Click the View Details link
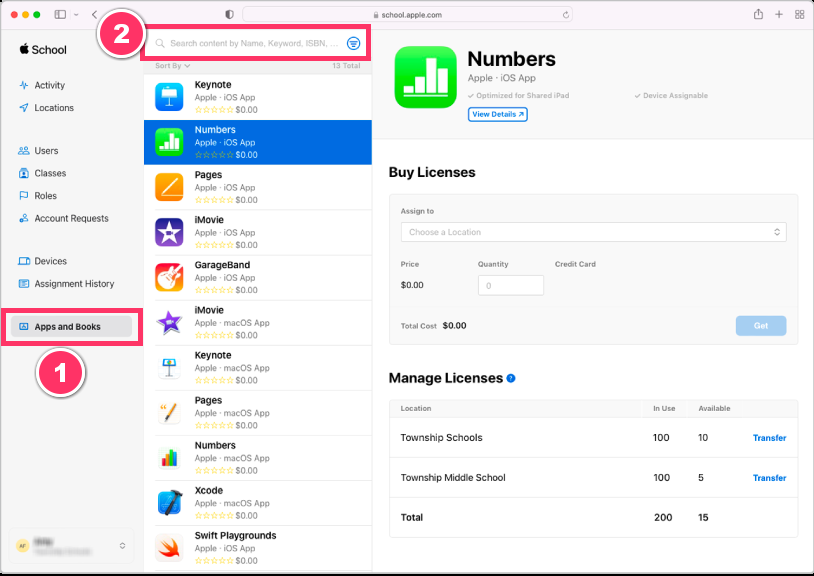Image resolution: width=814 pixels, height=576 pixels. tap(498, 114)
